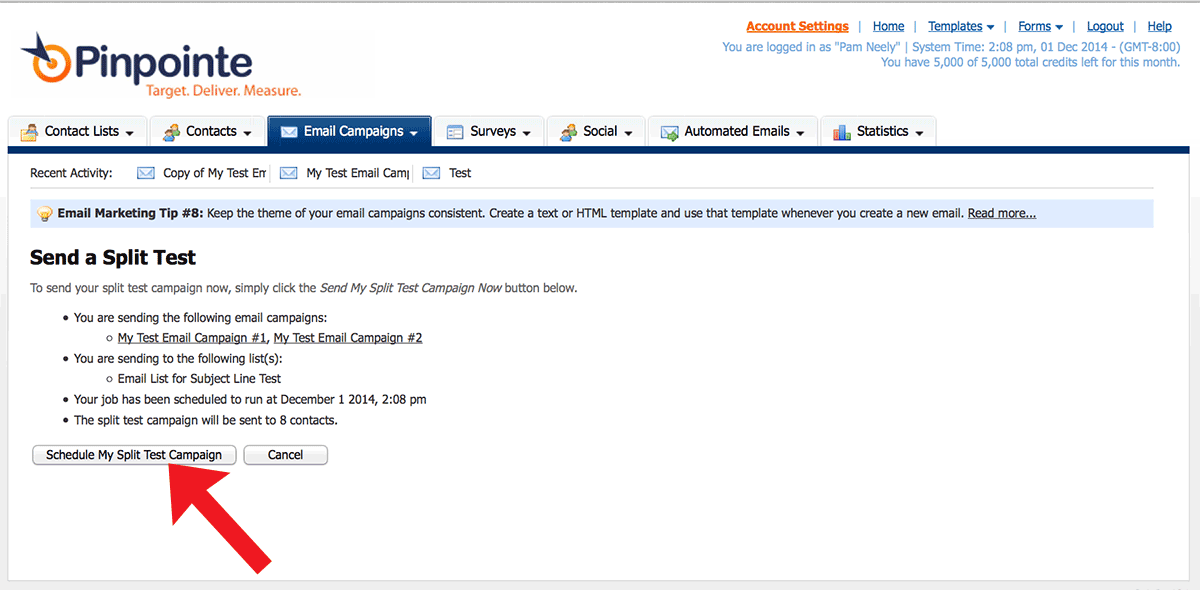Open the Statistics tab dropdown arrow
1200x590 pixels.
point(919,133)
